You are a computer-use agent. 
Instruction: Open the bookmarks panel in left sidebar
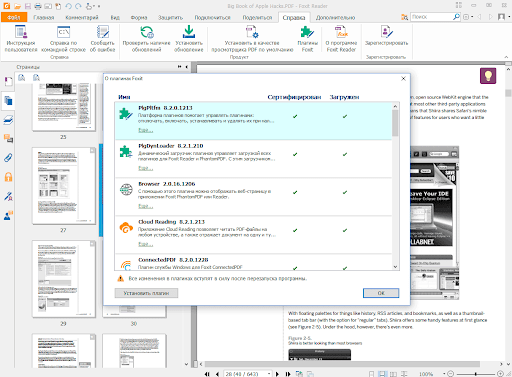point(8,81)
